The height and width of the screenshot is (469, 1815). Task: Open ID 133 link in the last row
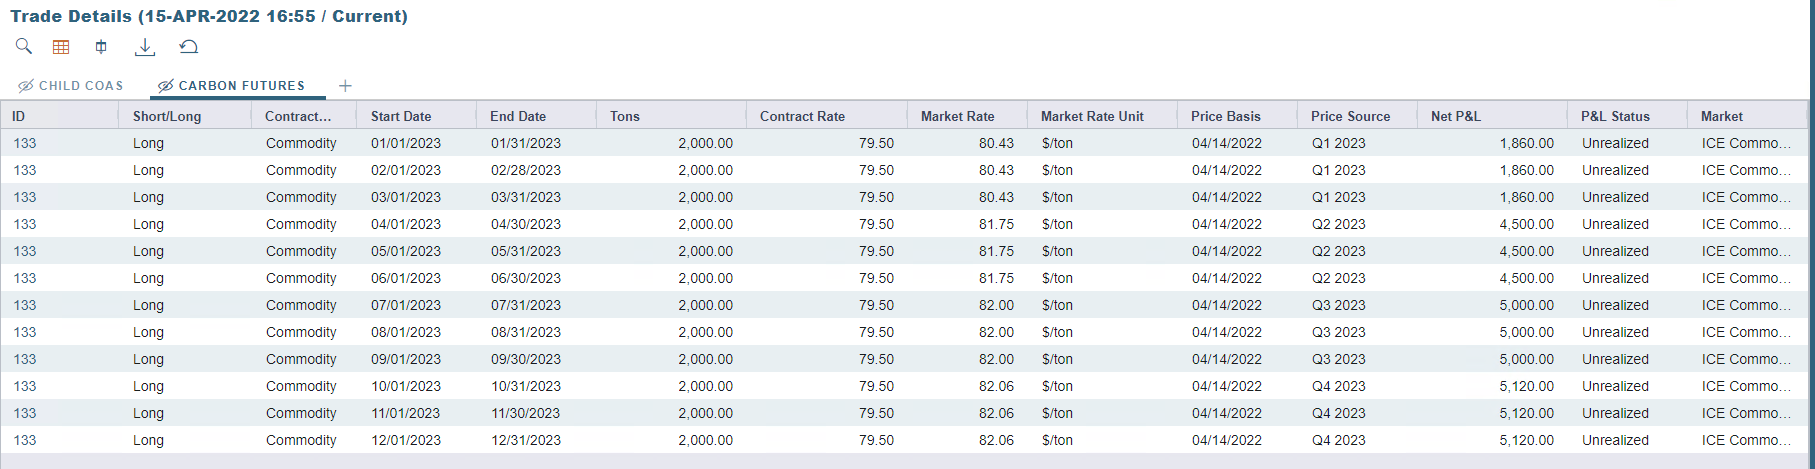pyautogui.click(x=25, y=440)
